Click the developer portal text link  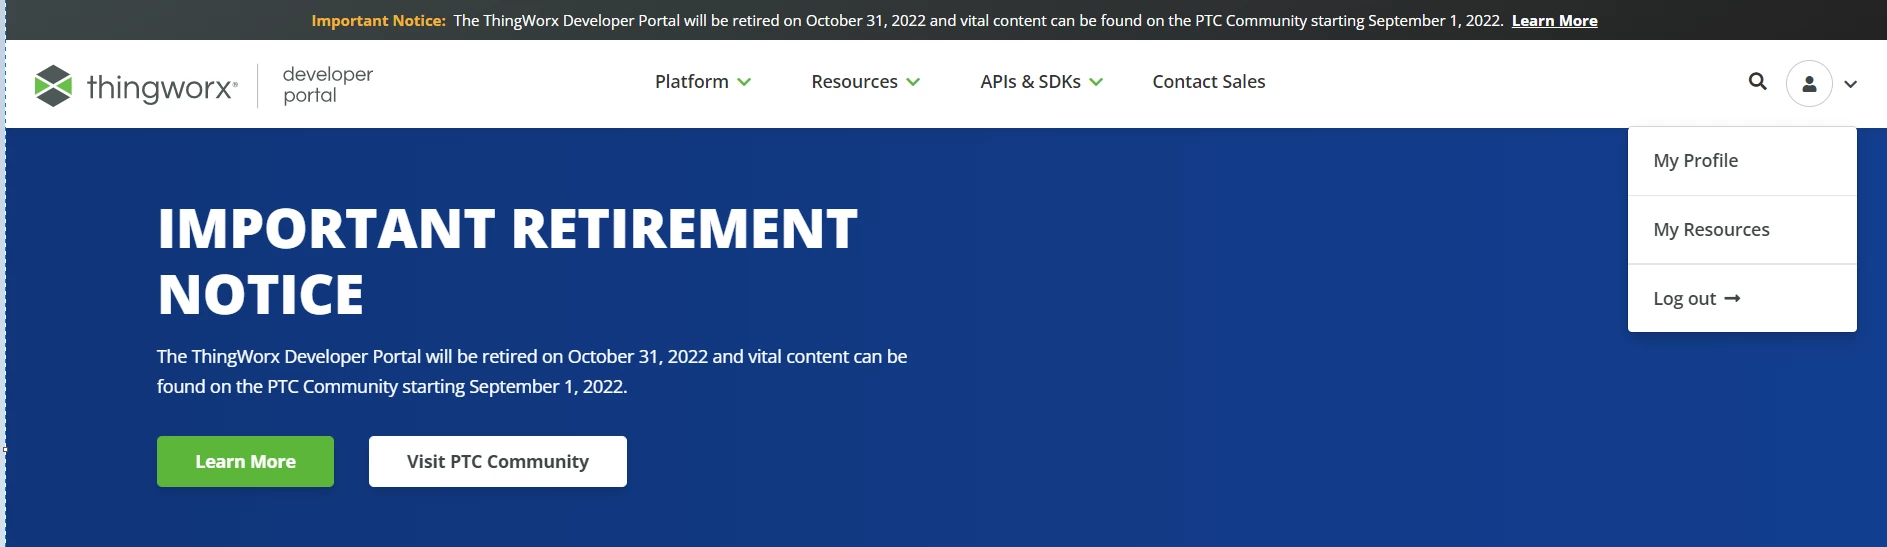pyautogui.click(x=327, y=85)
